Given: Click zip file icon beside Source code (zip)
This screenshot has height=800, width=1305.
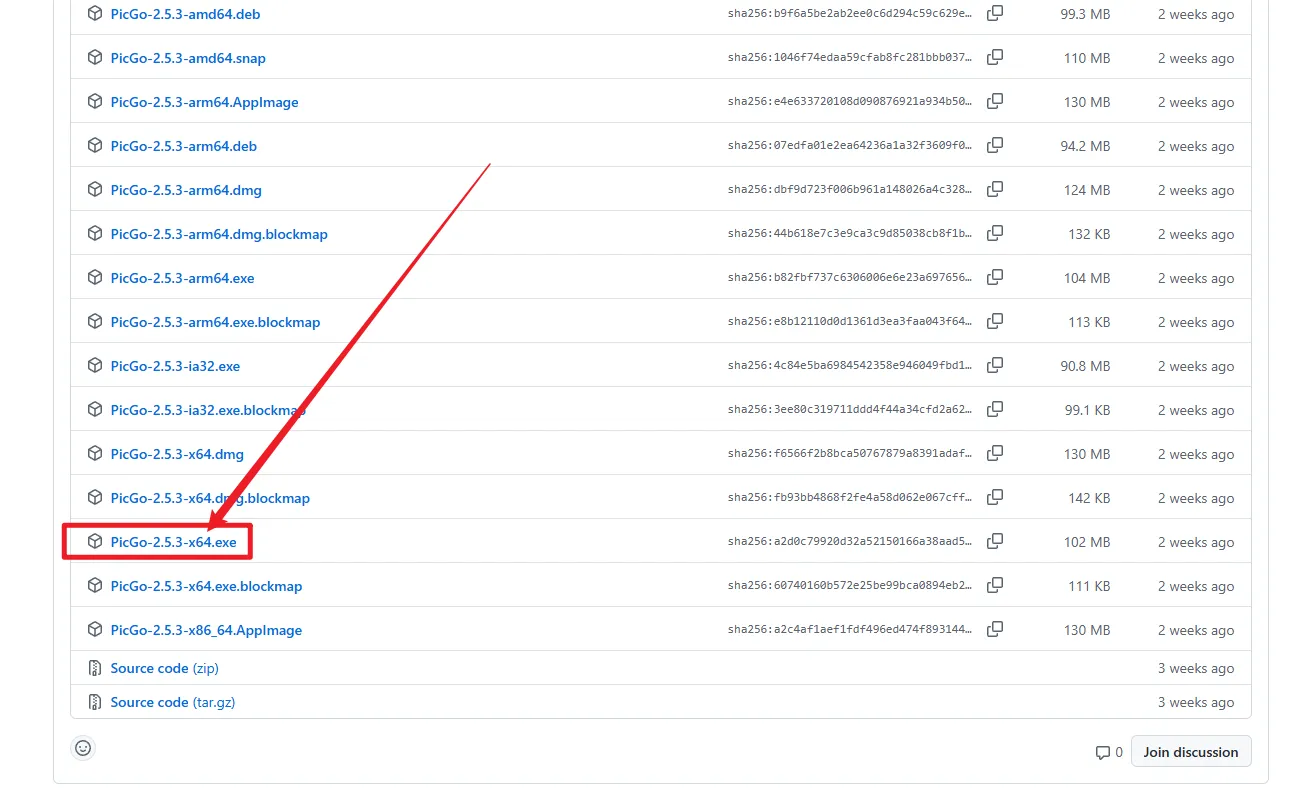Looking at the screenshot, I should click(x=95, y=668).
